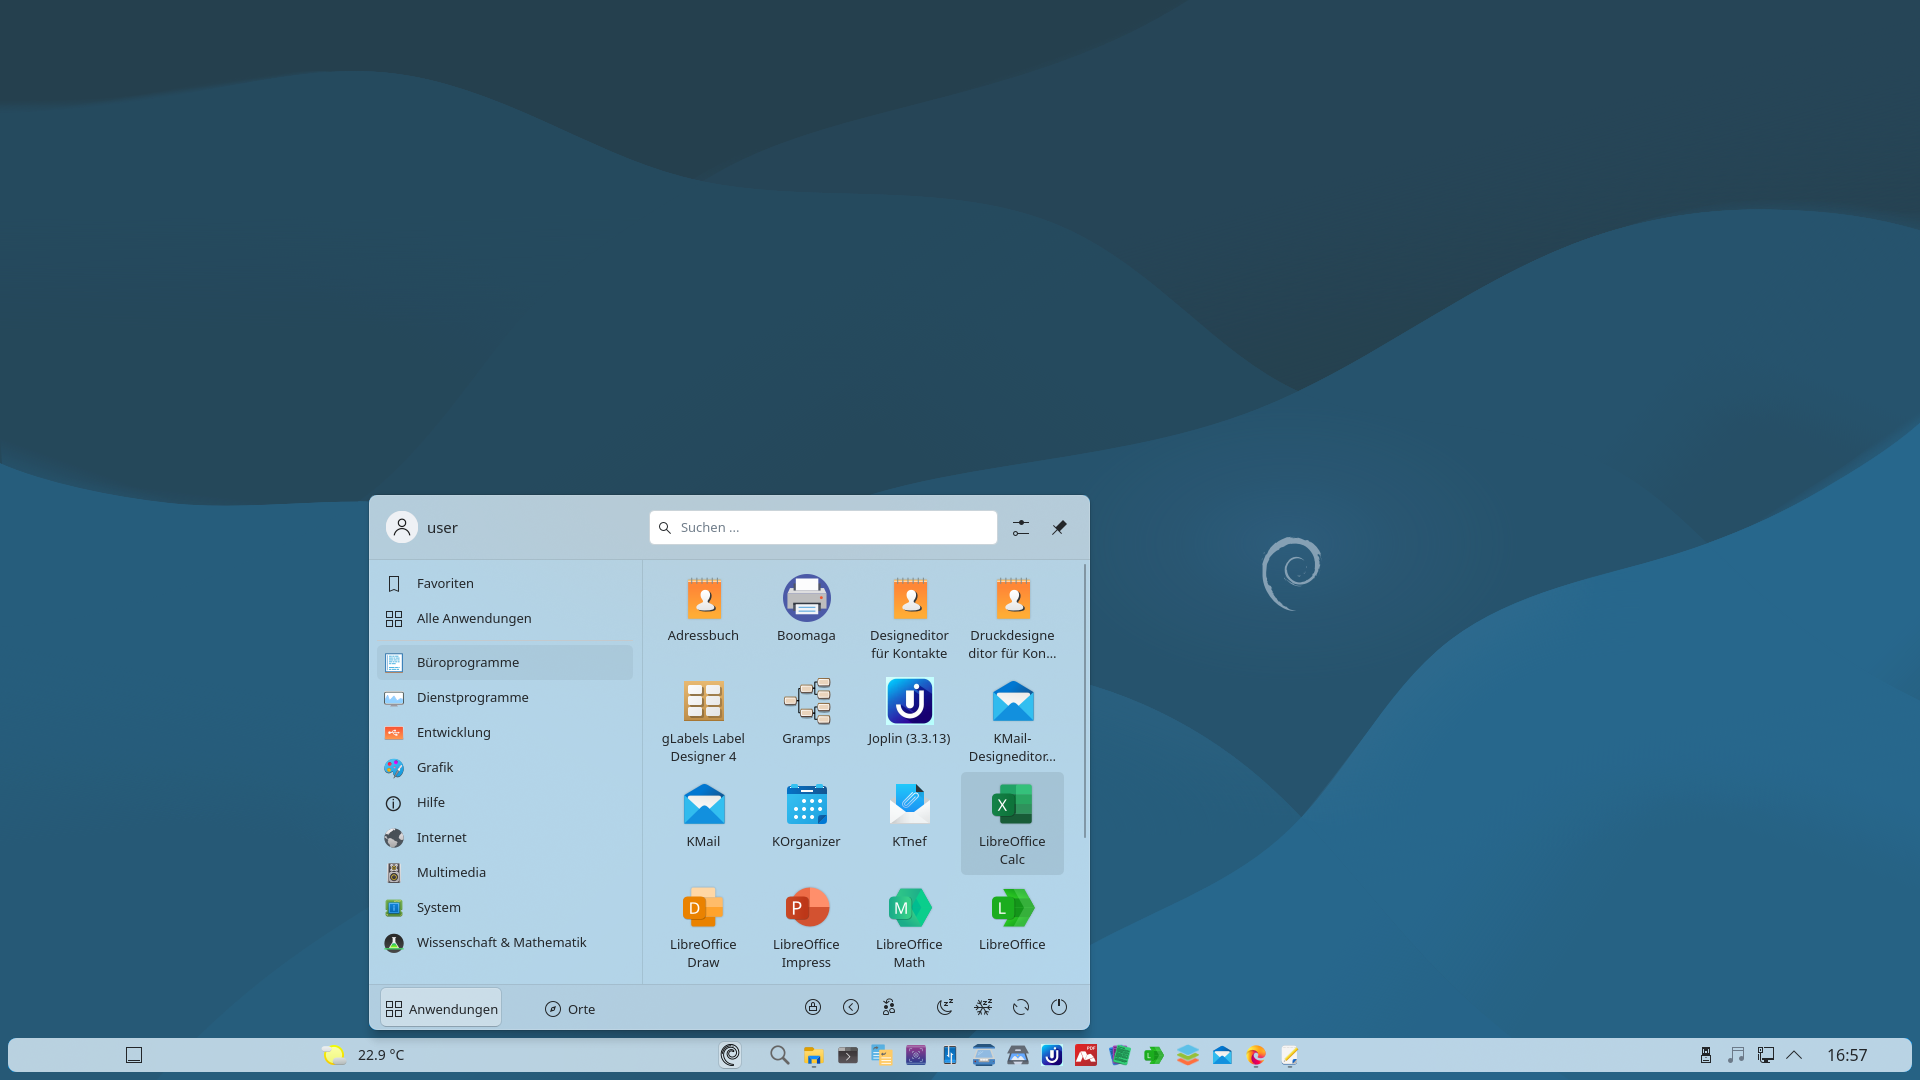
Task: Select the Favoriten category
Action: click(x=505, y=583)
